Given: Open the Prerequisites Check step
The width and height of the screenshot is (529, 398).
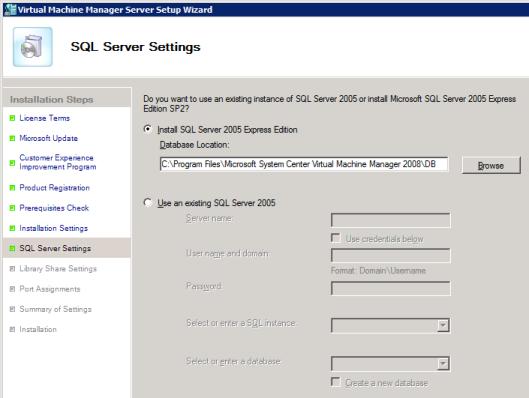Looking at the screenshot, I should click(x=54, y=208).
